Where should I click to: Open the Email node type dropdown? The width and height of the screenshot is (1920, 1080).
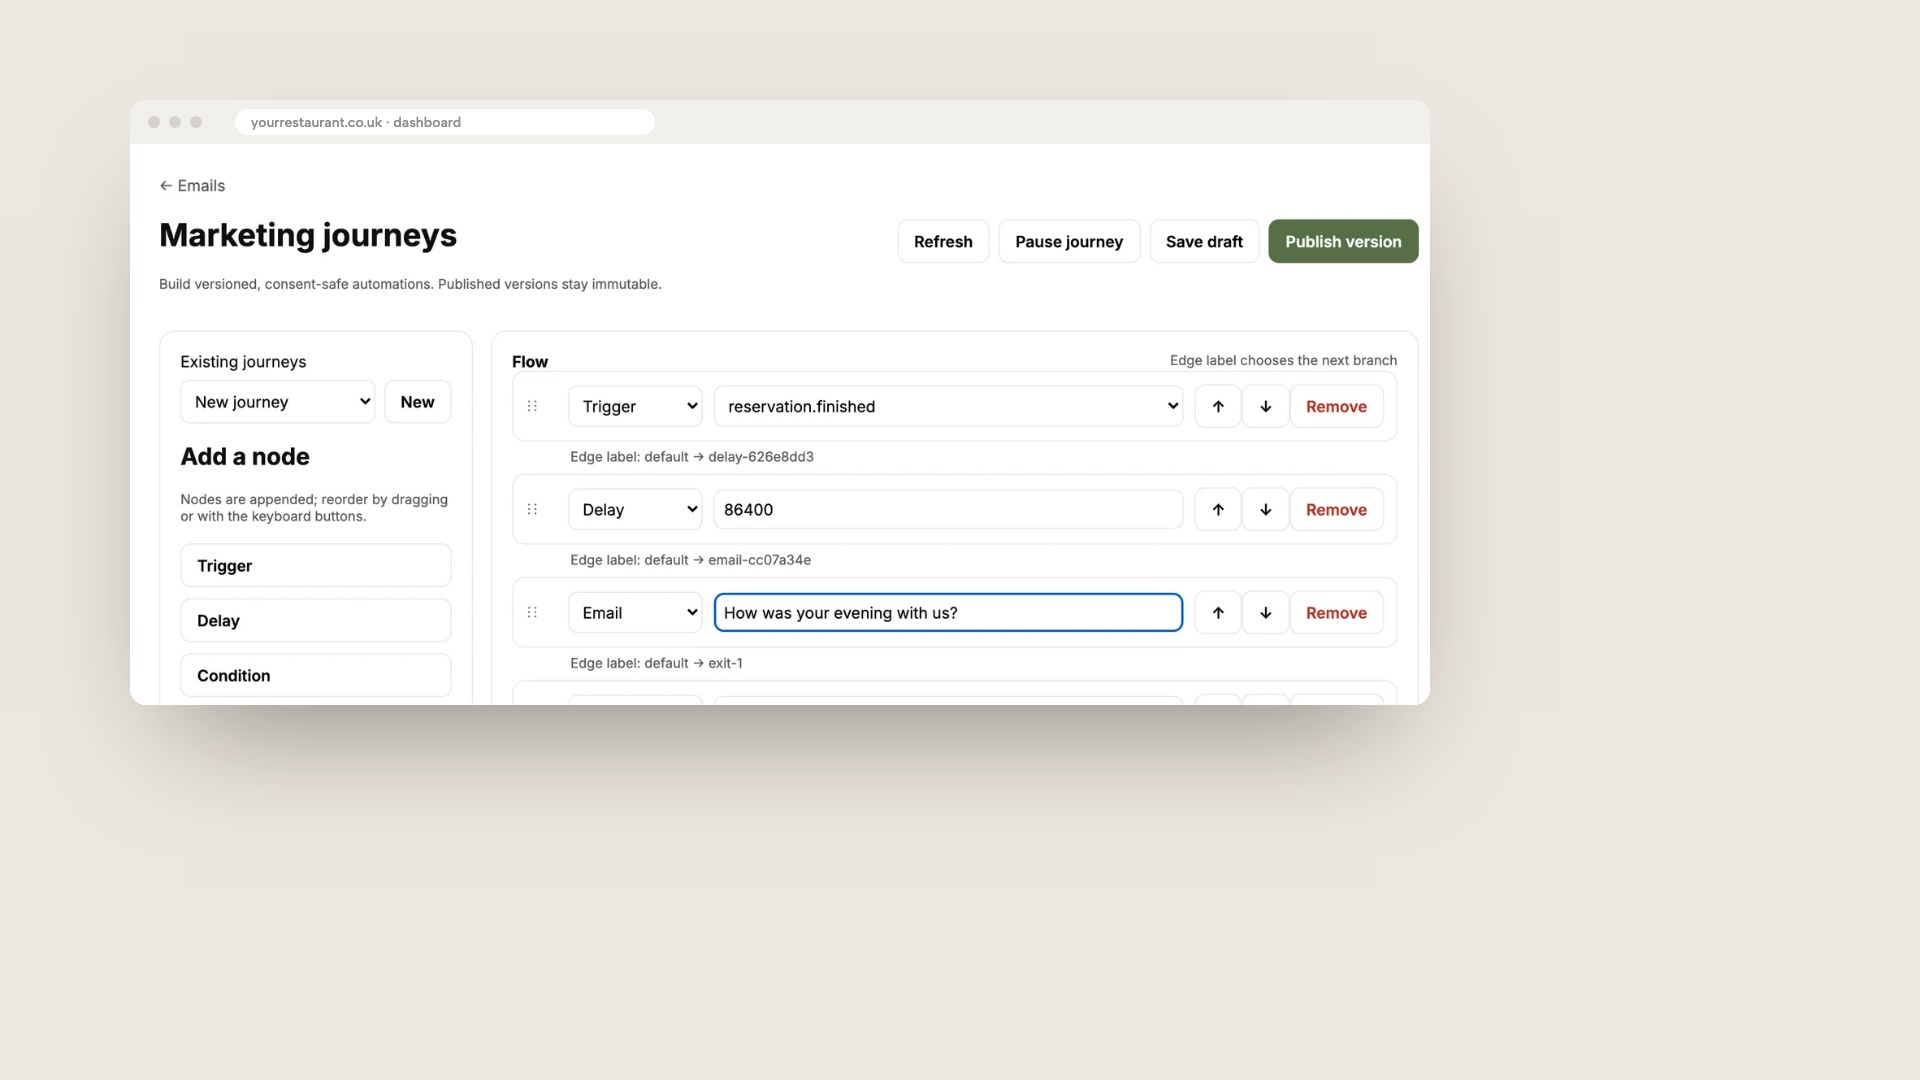(x=635, y=612)
